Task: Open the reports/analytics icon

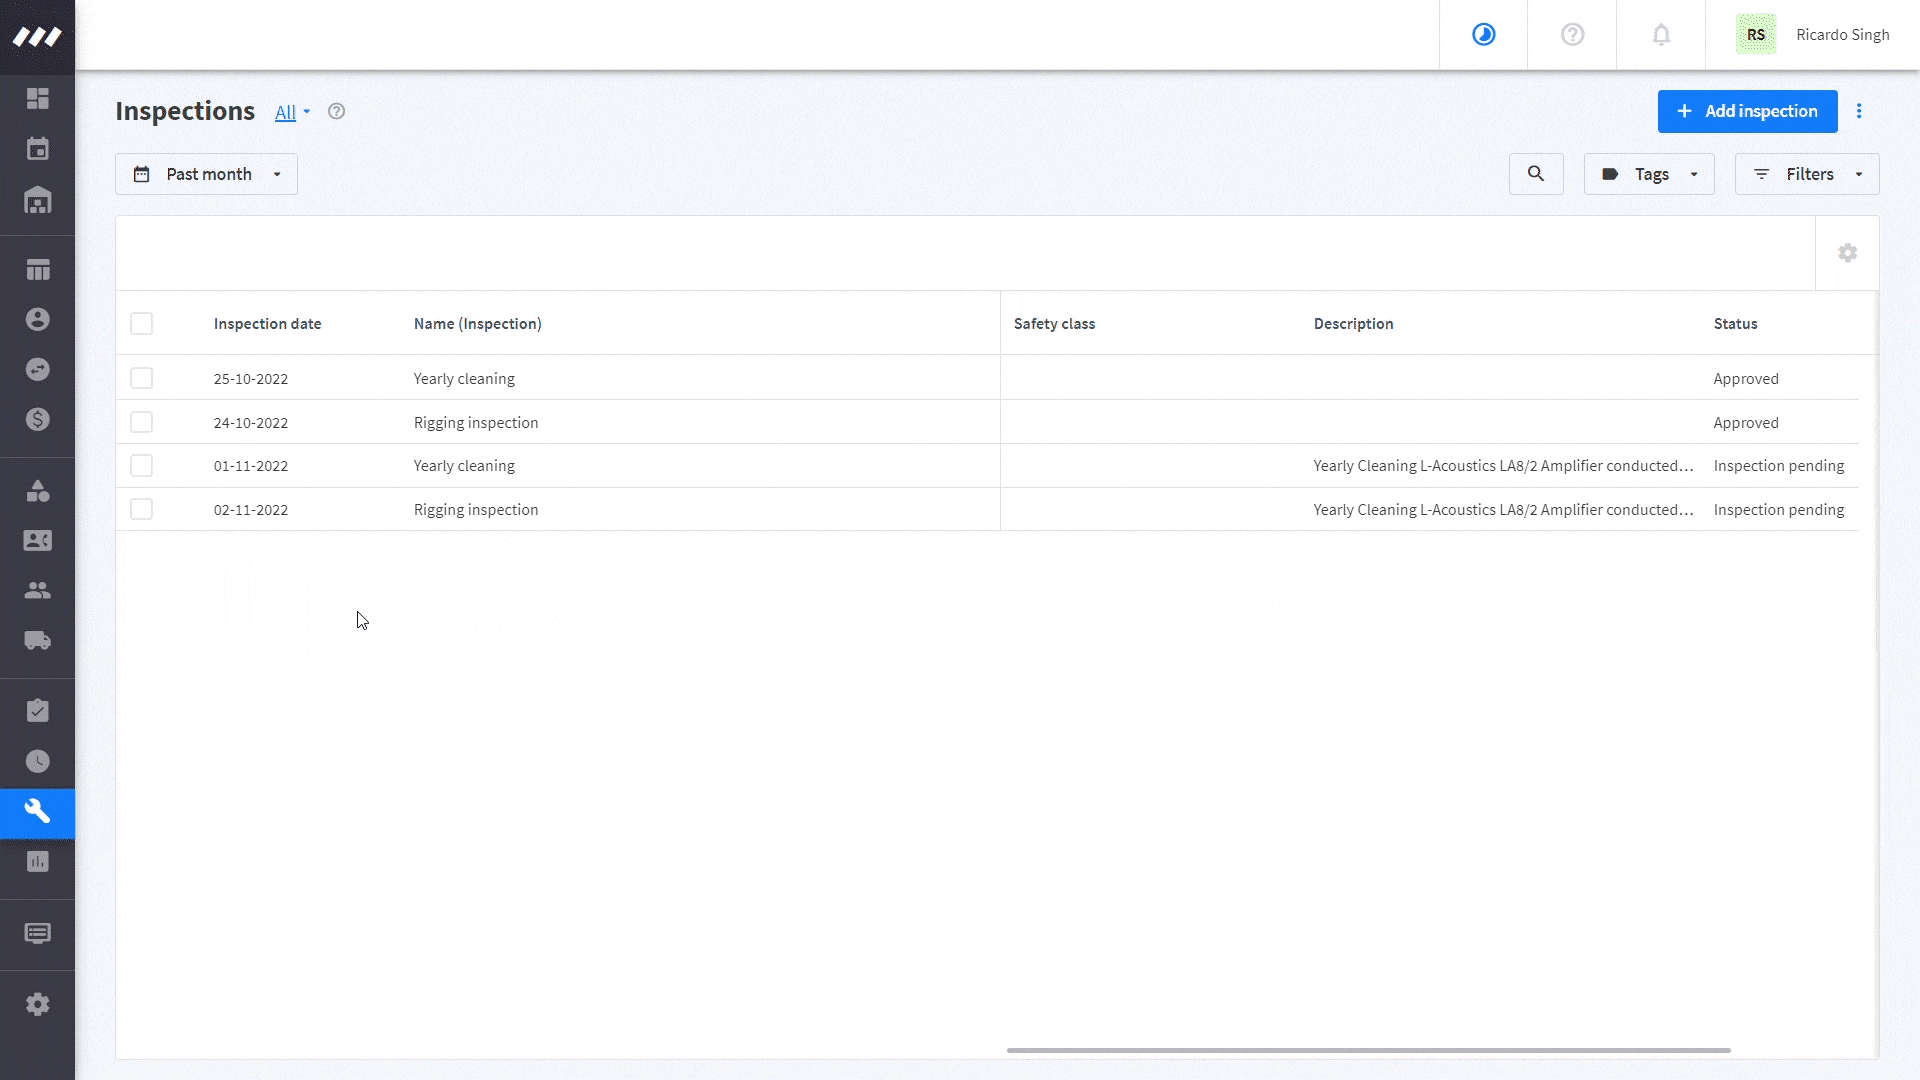Action: click(37, 862)
